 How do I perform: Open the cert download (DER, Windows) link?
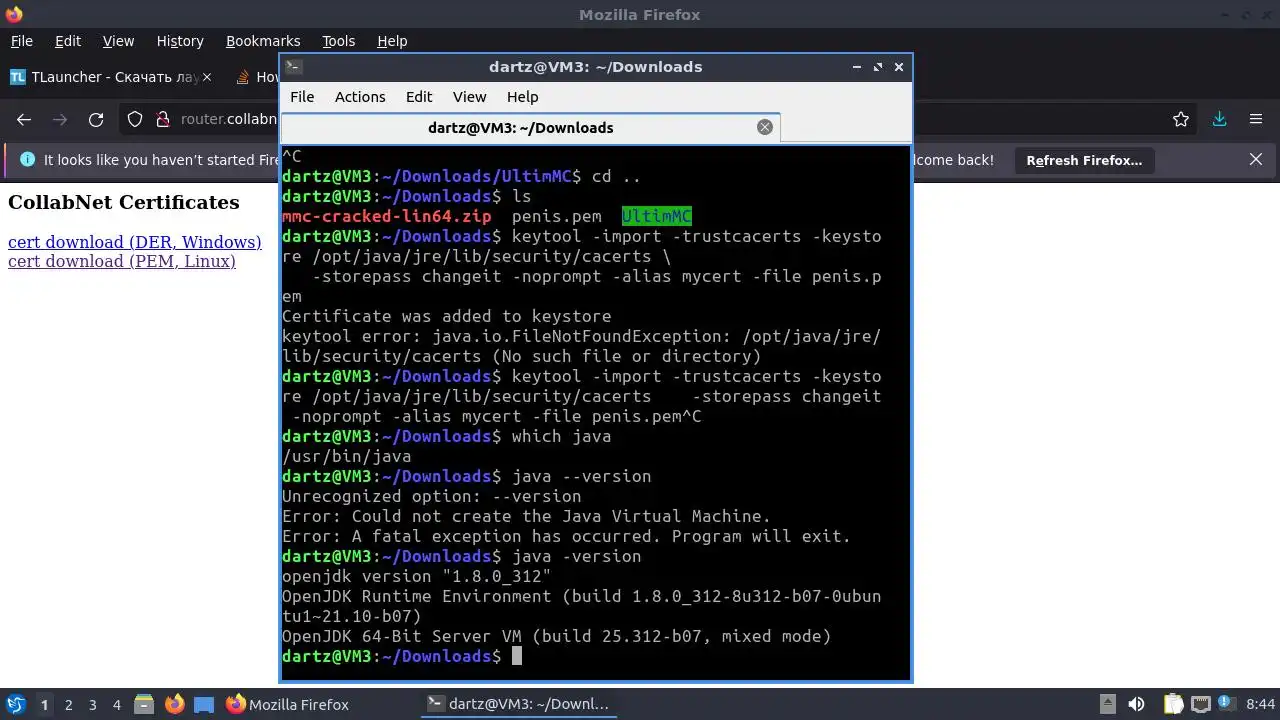click(x=134, y=242)
